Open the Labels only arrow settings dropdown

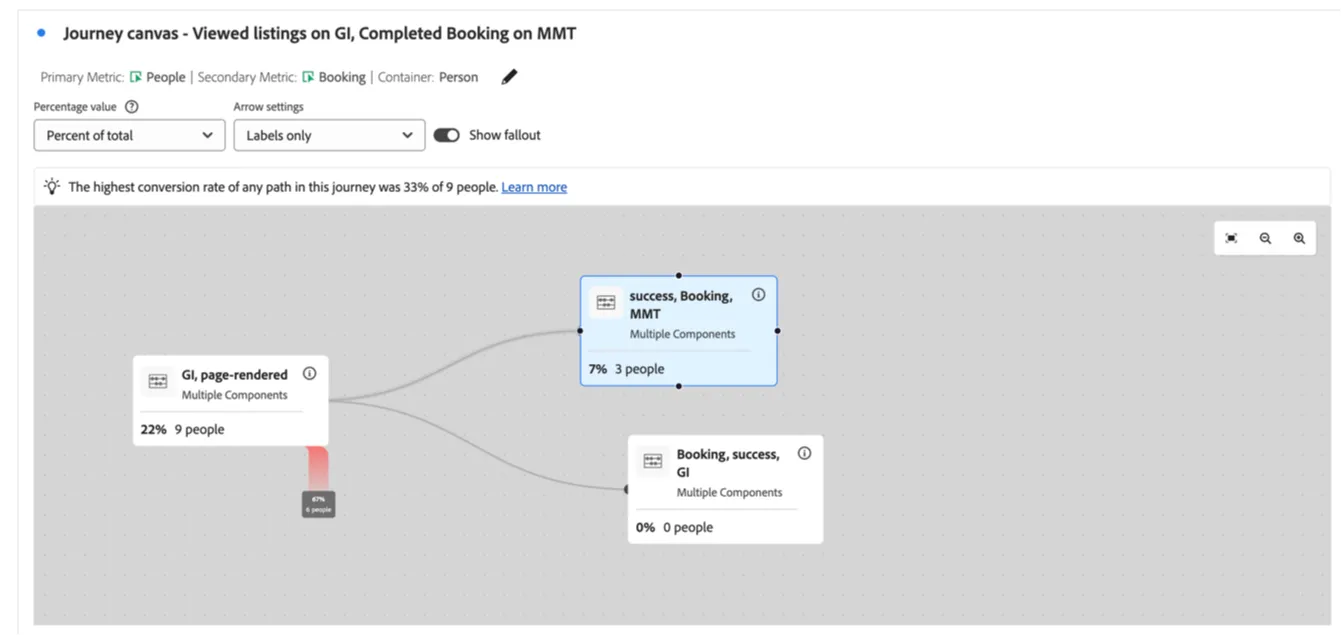(329, 135)
